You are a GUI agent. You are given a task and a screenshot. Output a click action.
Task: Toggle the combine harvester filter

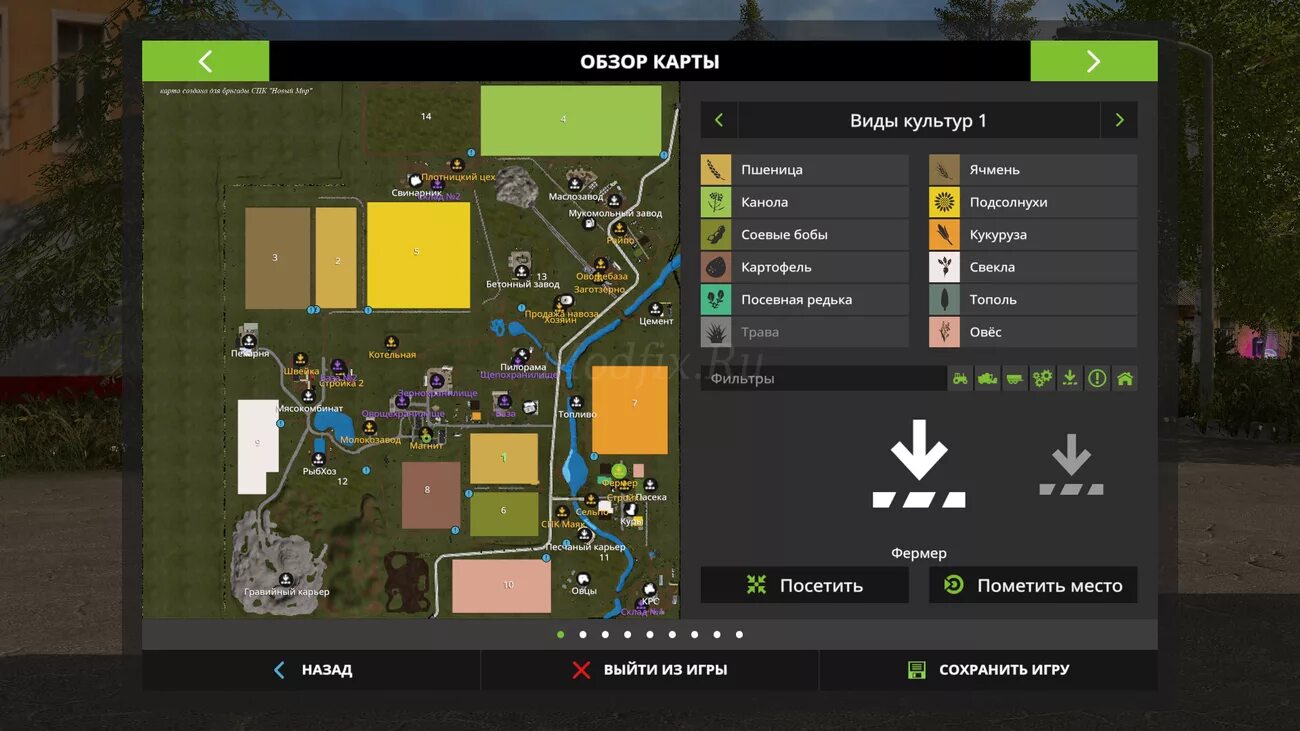987,378
